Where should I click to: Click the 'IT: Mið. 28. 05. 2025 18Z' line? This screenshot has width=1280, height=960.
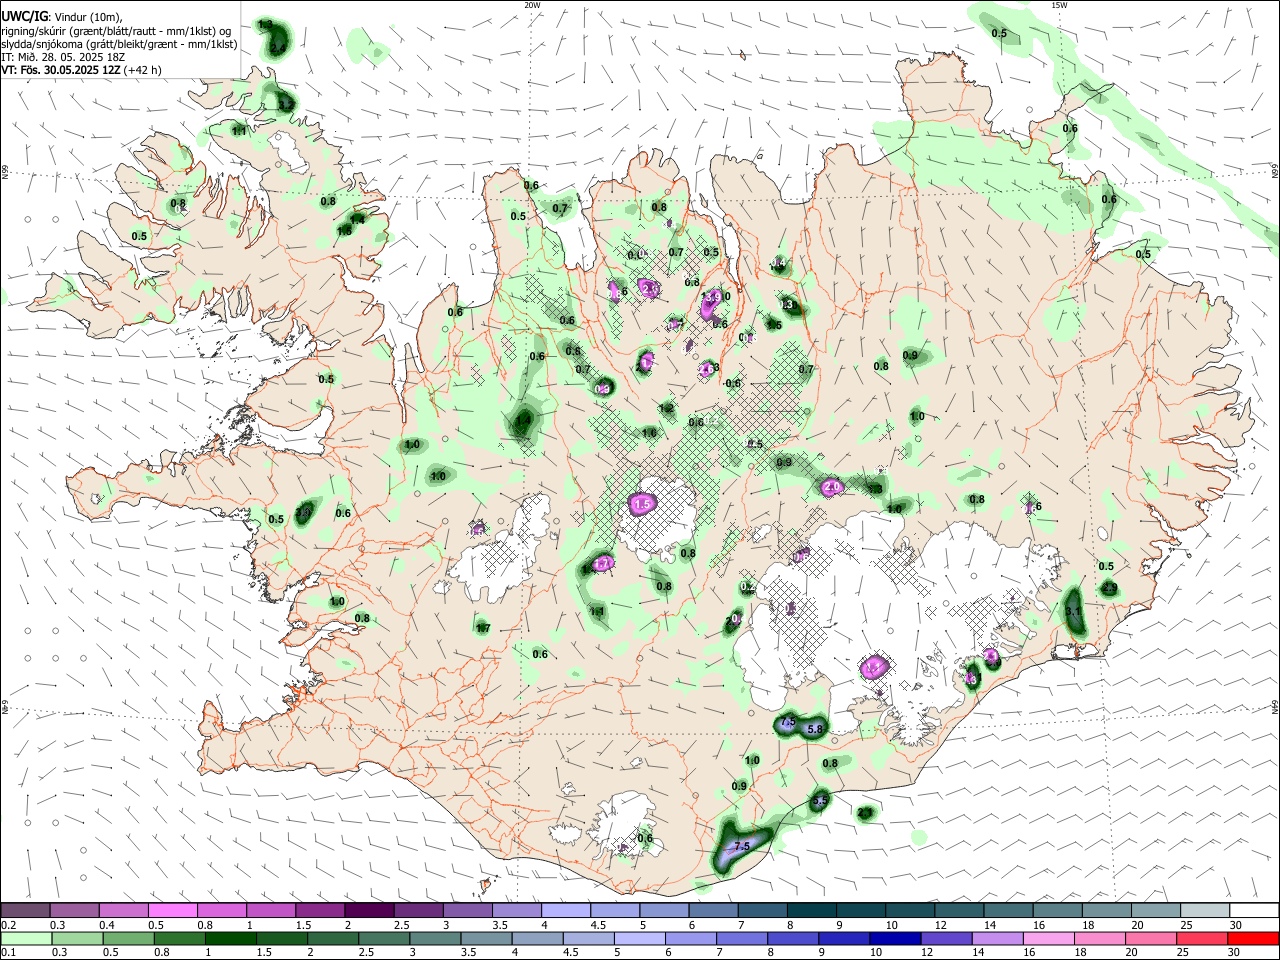(x=63, y=57)
